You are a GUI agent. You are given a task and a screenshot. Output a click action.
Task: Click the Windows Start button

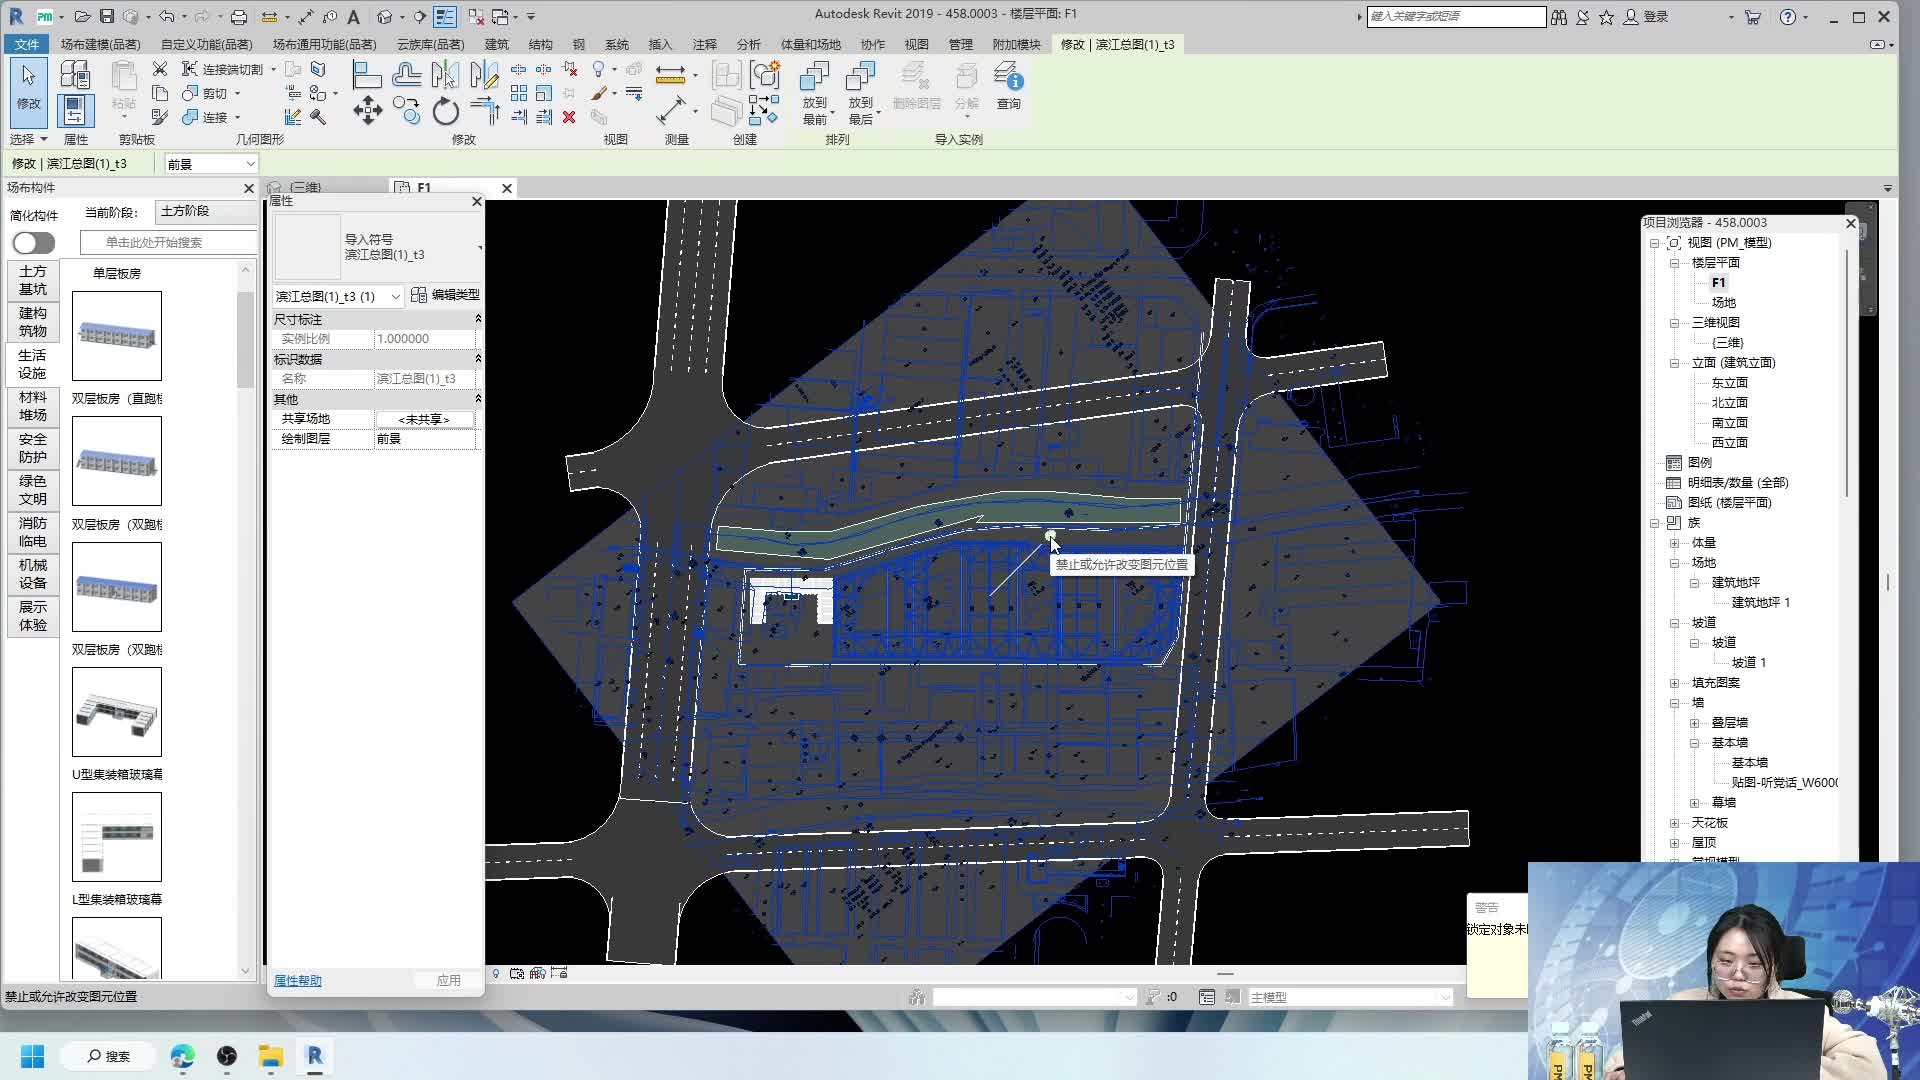click(32, 1056)
